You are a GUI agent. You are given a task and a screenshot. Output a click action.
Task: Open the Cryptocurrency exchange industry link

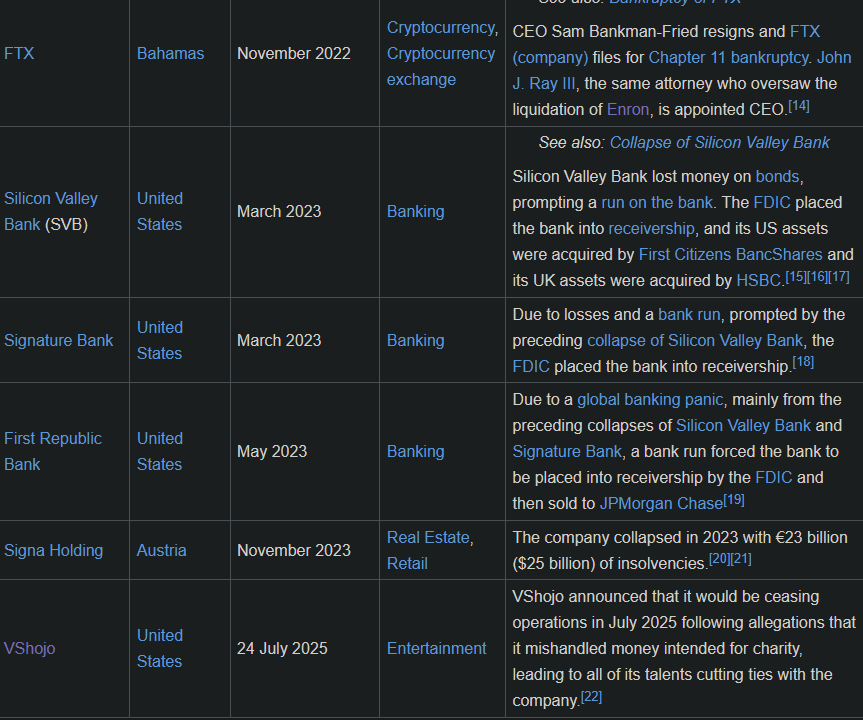[x=441, y=67]
